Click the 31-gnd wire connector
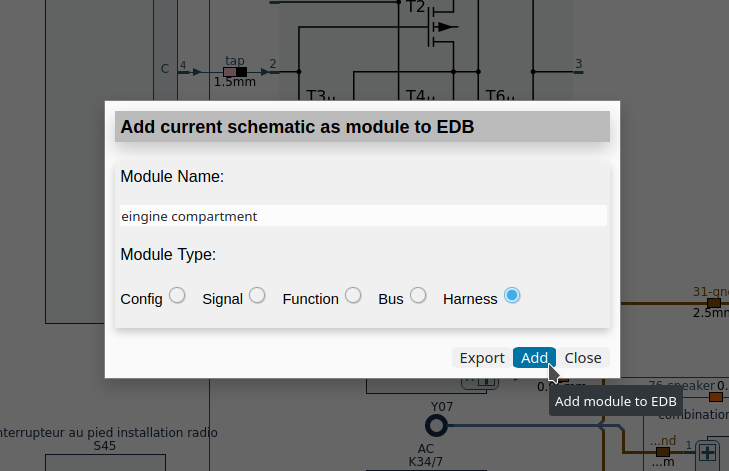729x471 pixels. pos(713,302)
